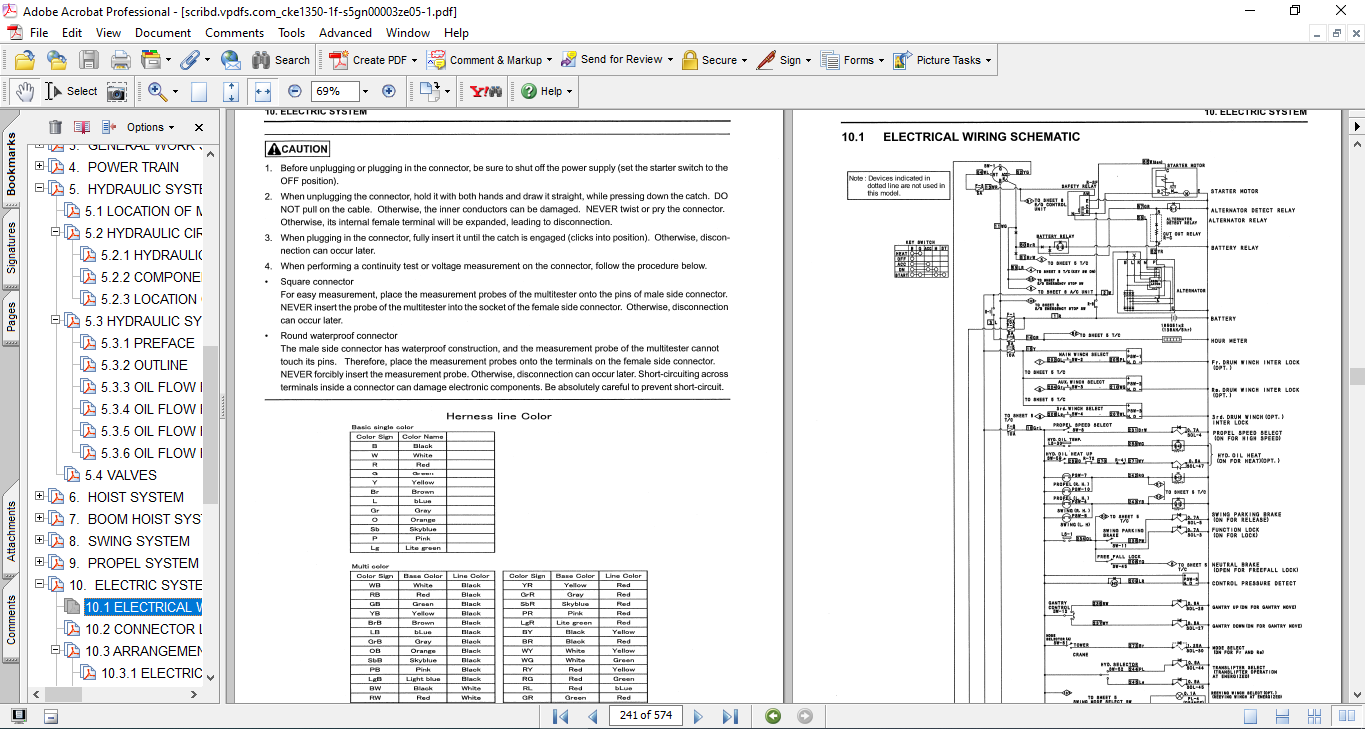Go to the last page
The image size is (1365, 729).
730,716
